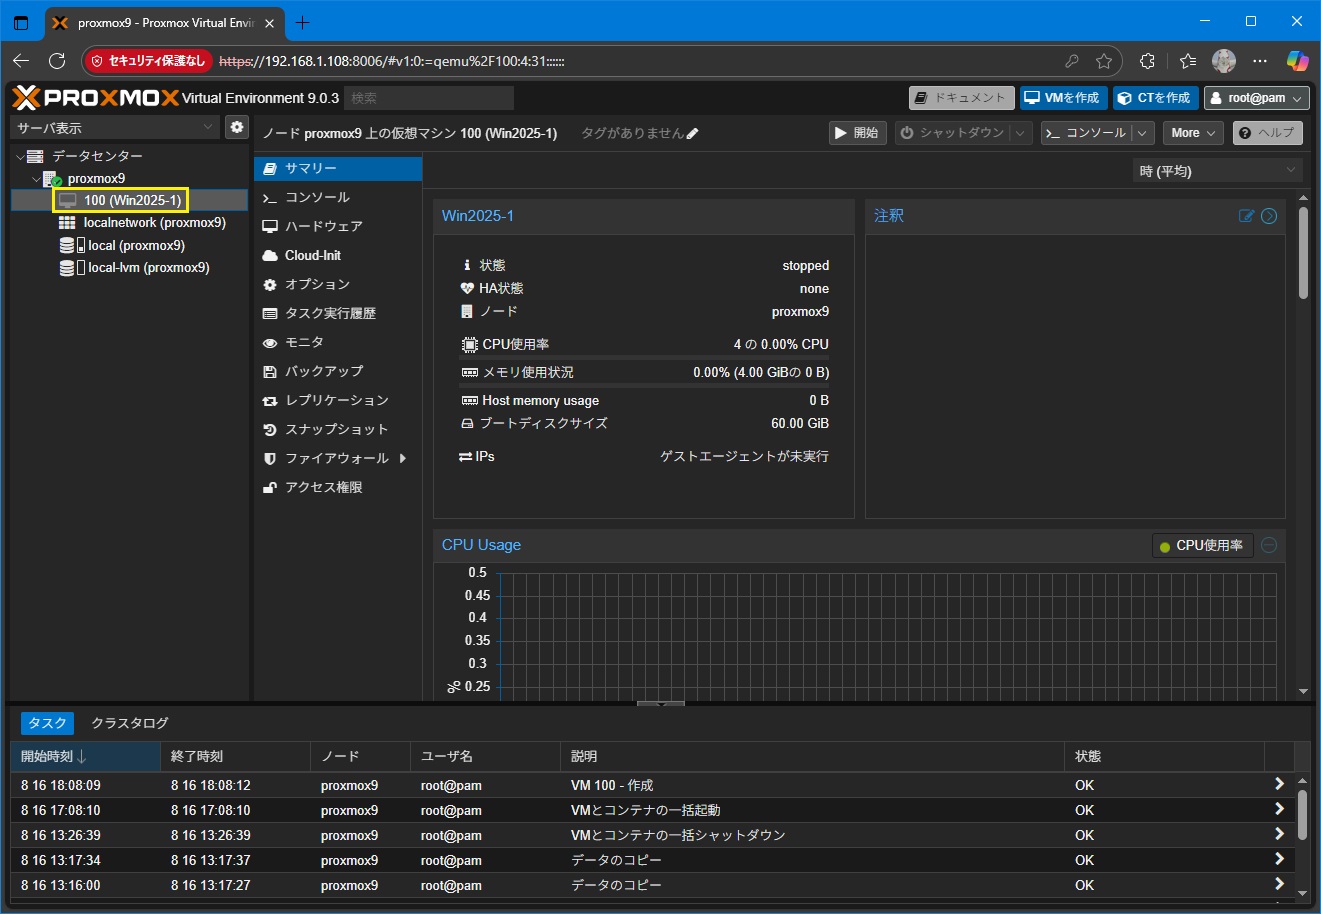Click the VMを作成 button

click(1063, 98)
